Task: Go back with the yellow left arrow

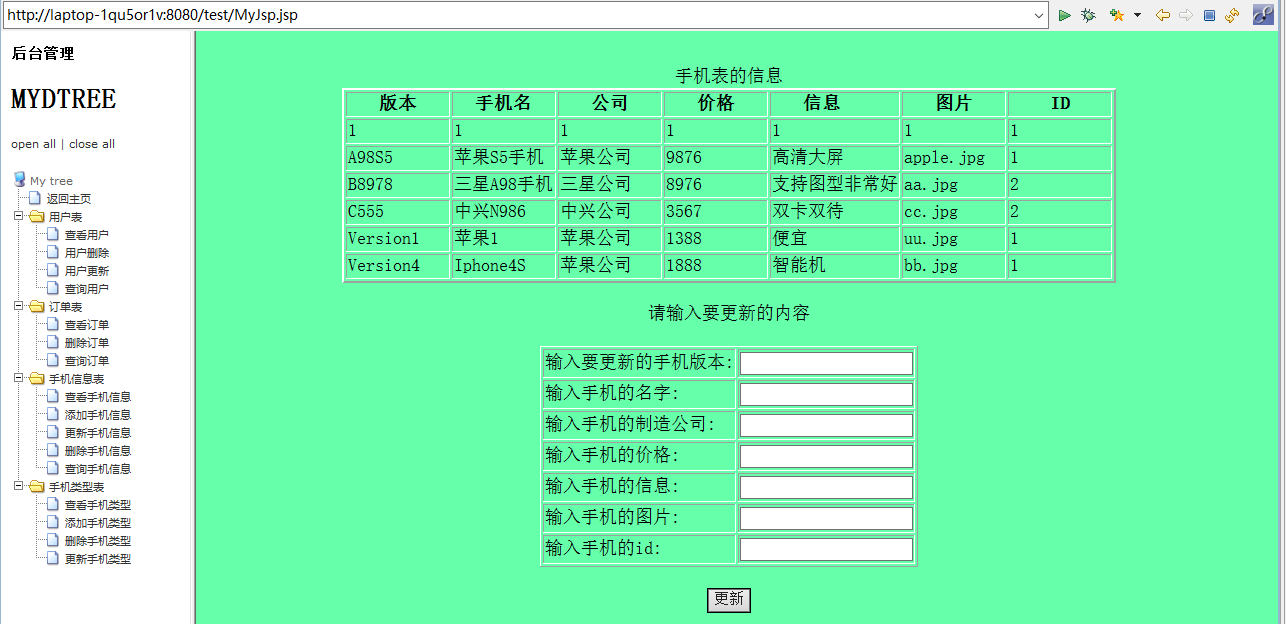Action: click(1163, 15)
